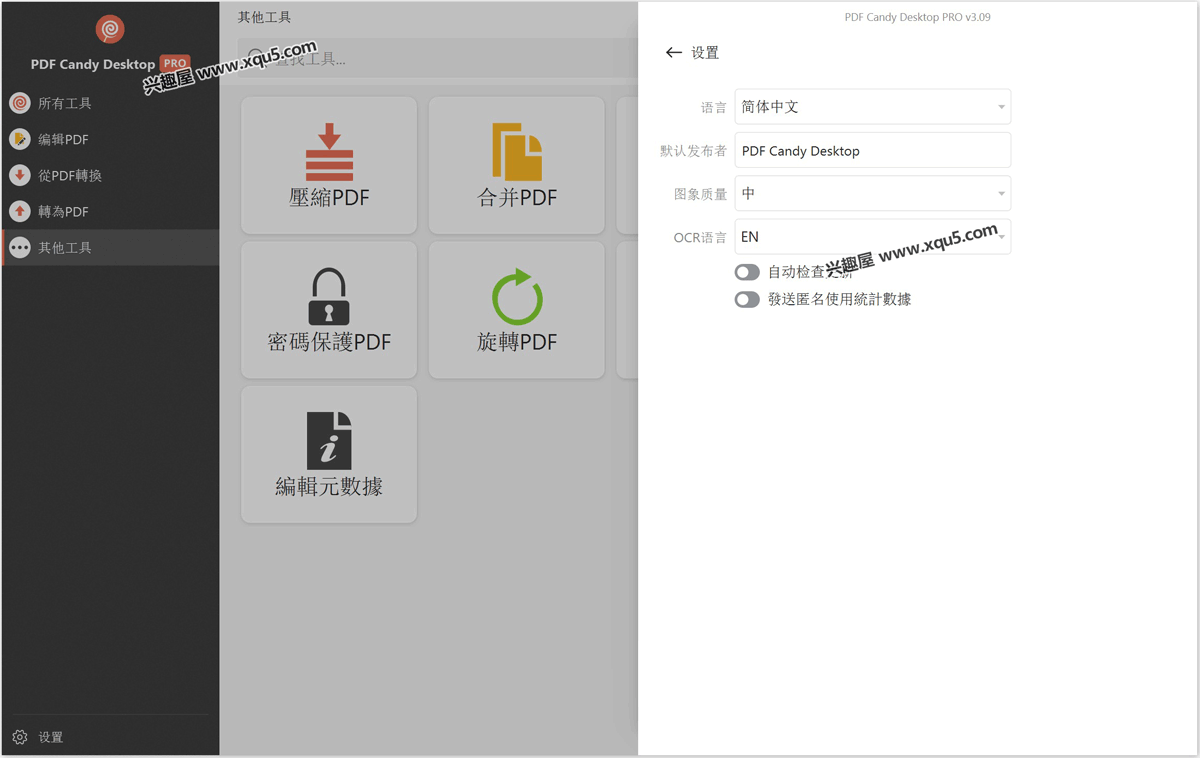Select 其他工具 in the sidebar
Screen dimensions: 1200x758
[x=110, y=247]
